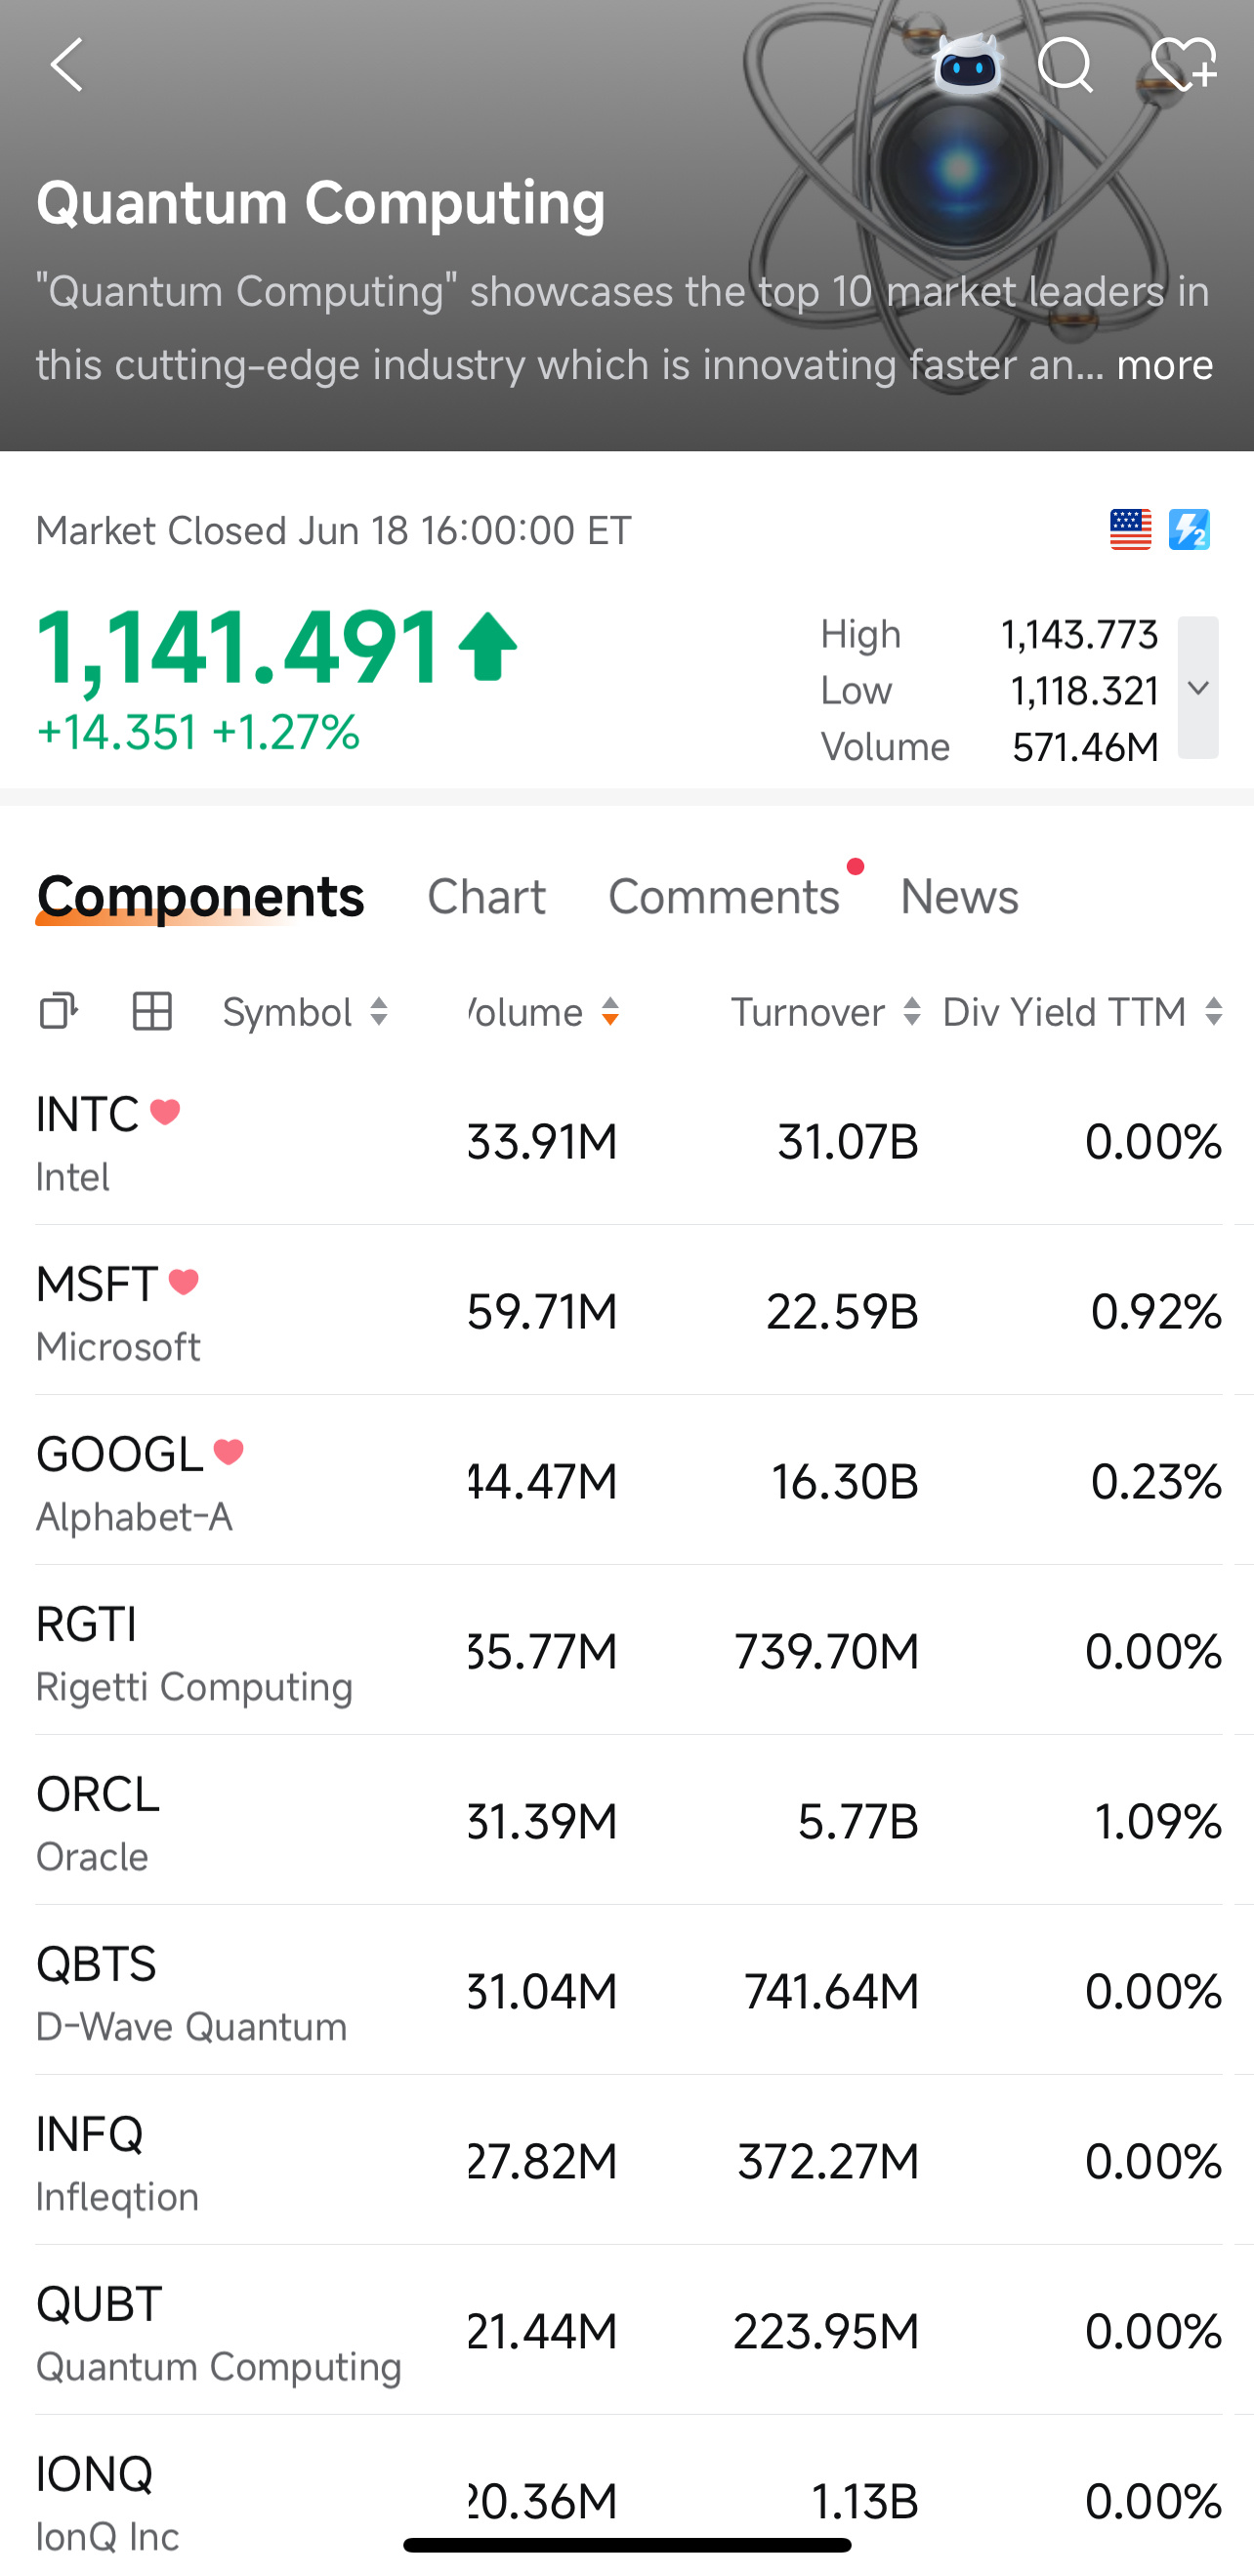This screenshot has width=1254, height=2576.
Task: Open the Comments tab
Action: point(724,896)
